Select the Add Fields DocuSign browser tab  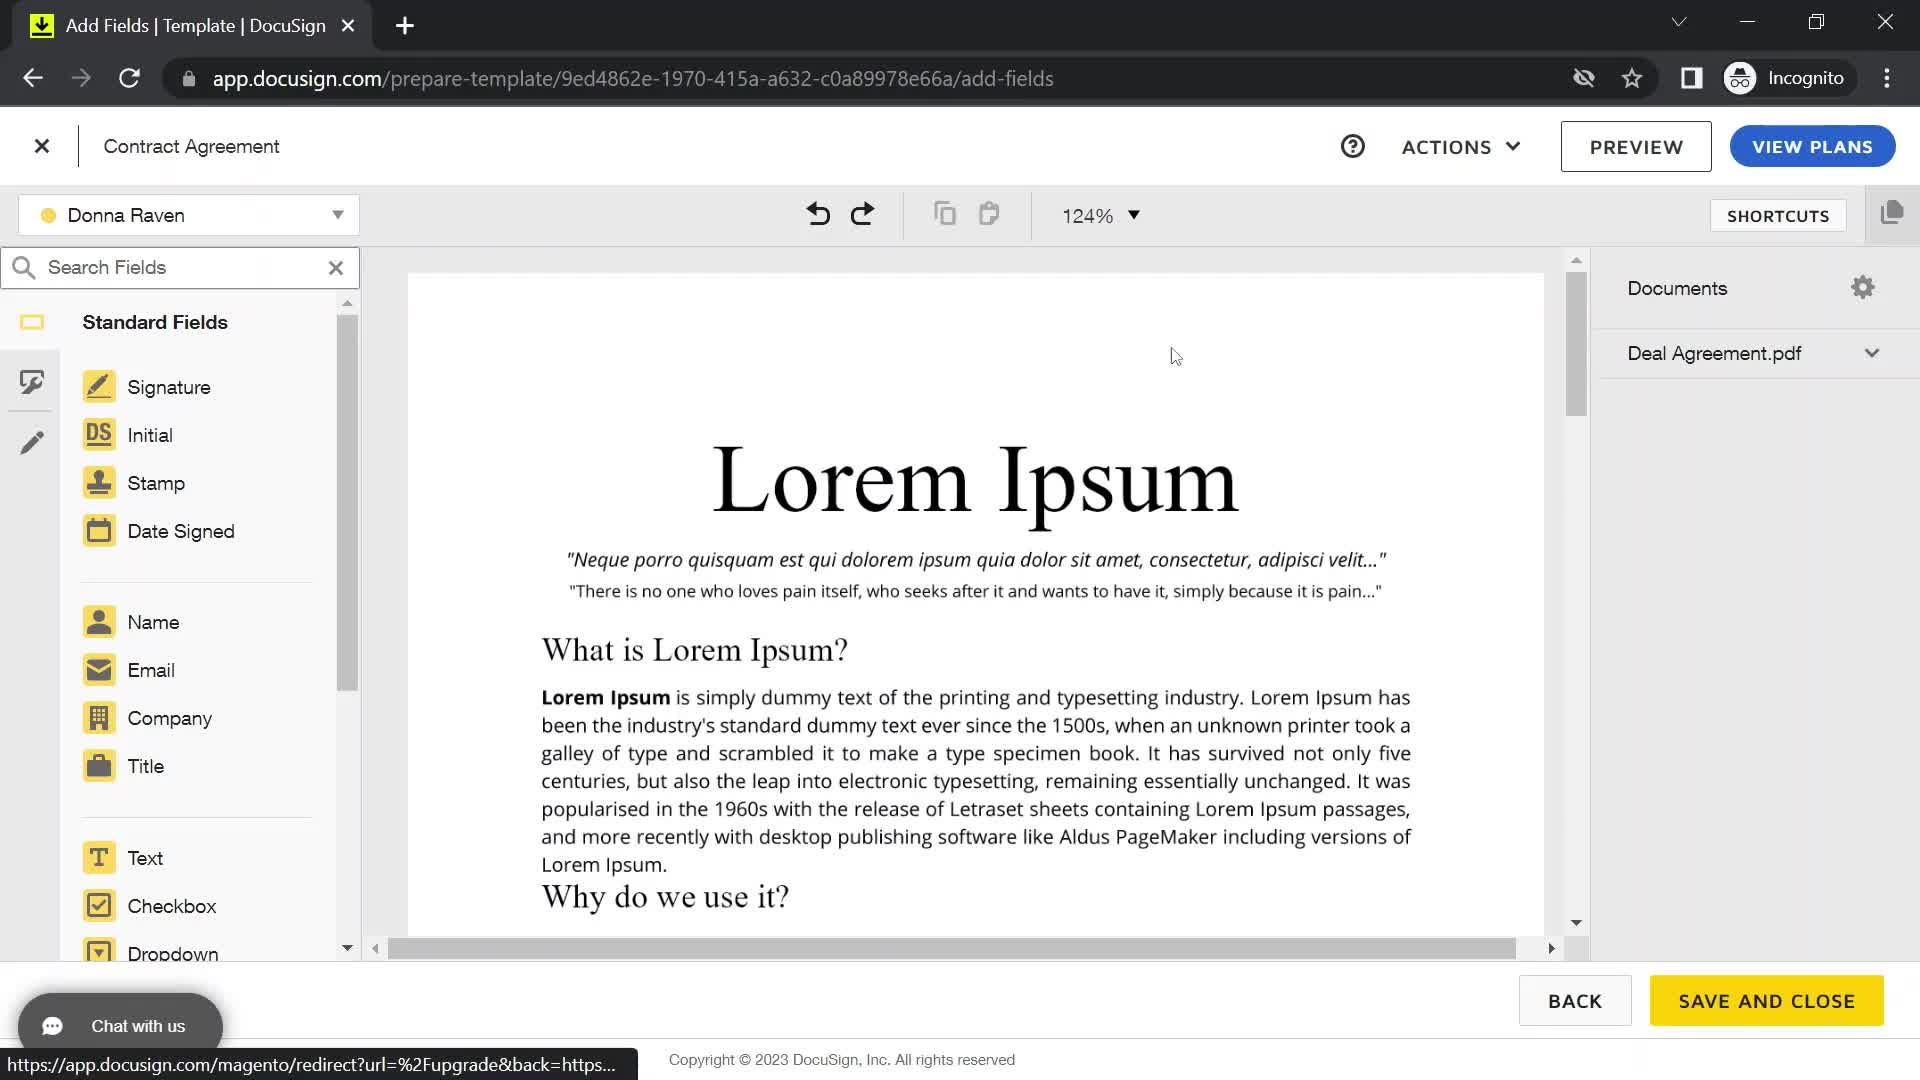(x=190, y=26)
